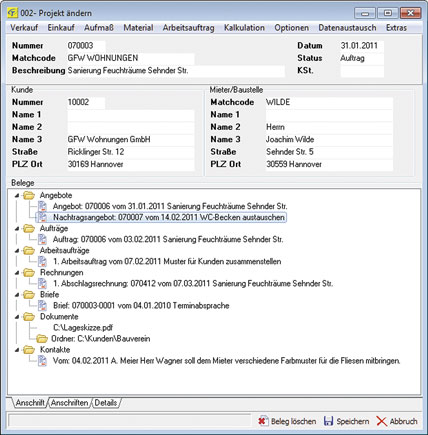
Task: Click the Beleg löschen delete icon
Action: [x=263, y=421]
